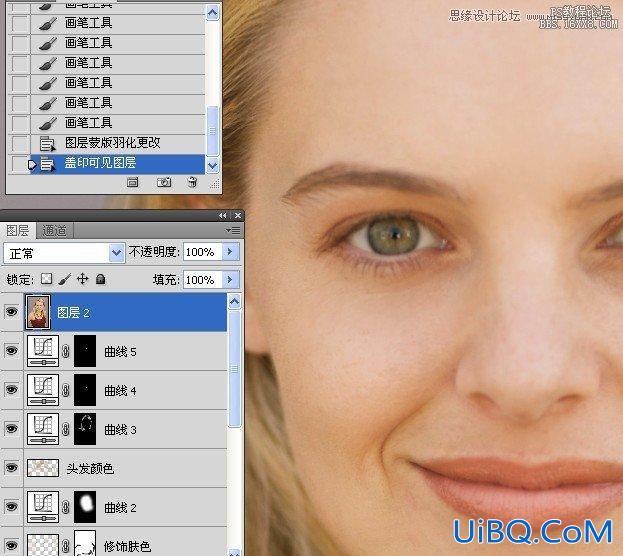Image resolution: width=623 pixels, height=556 pixels.
Task: Unlink mask chain icon on 曲线 4
Action: pos(66,390)
